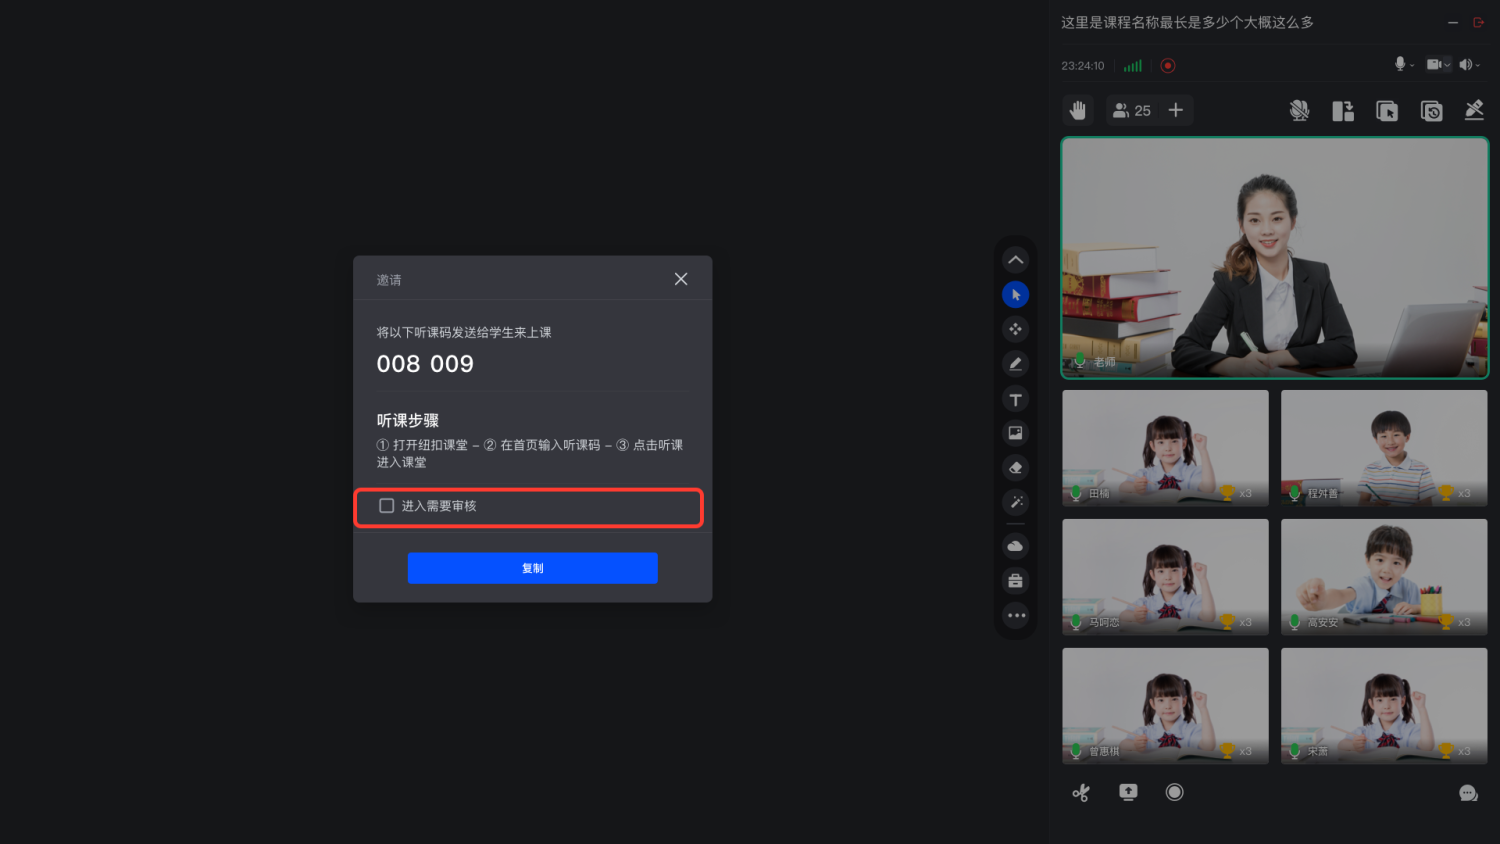Enable the 进入需要审核 checkbox

coord(387,506)
